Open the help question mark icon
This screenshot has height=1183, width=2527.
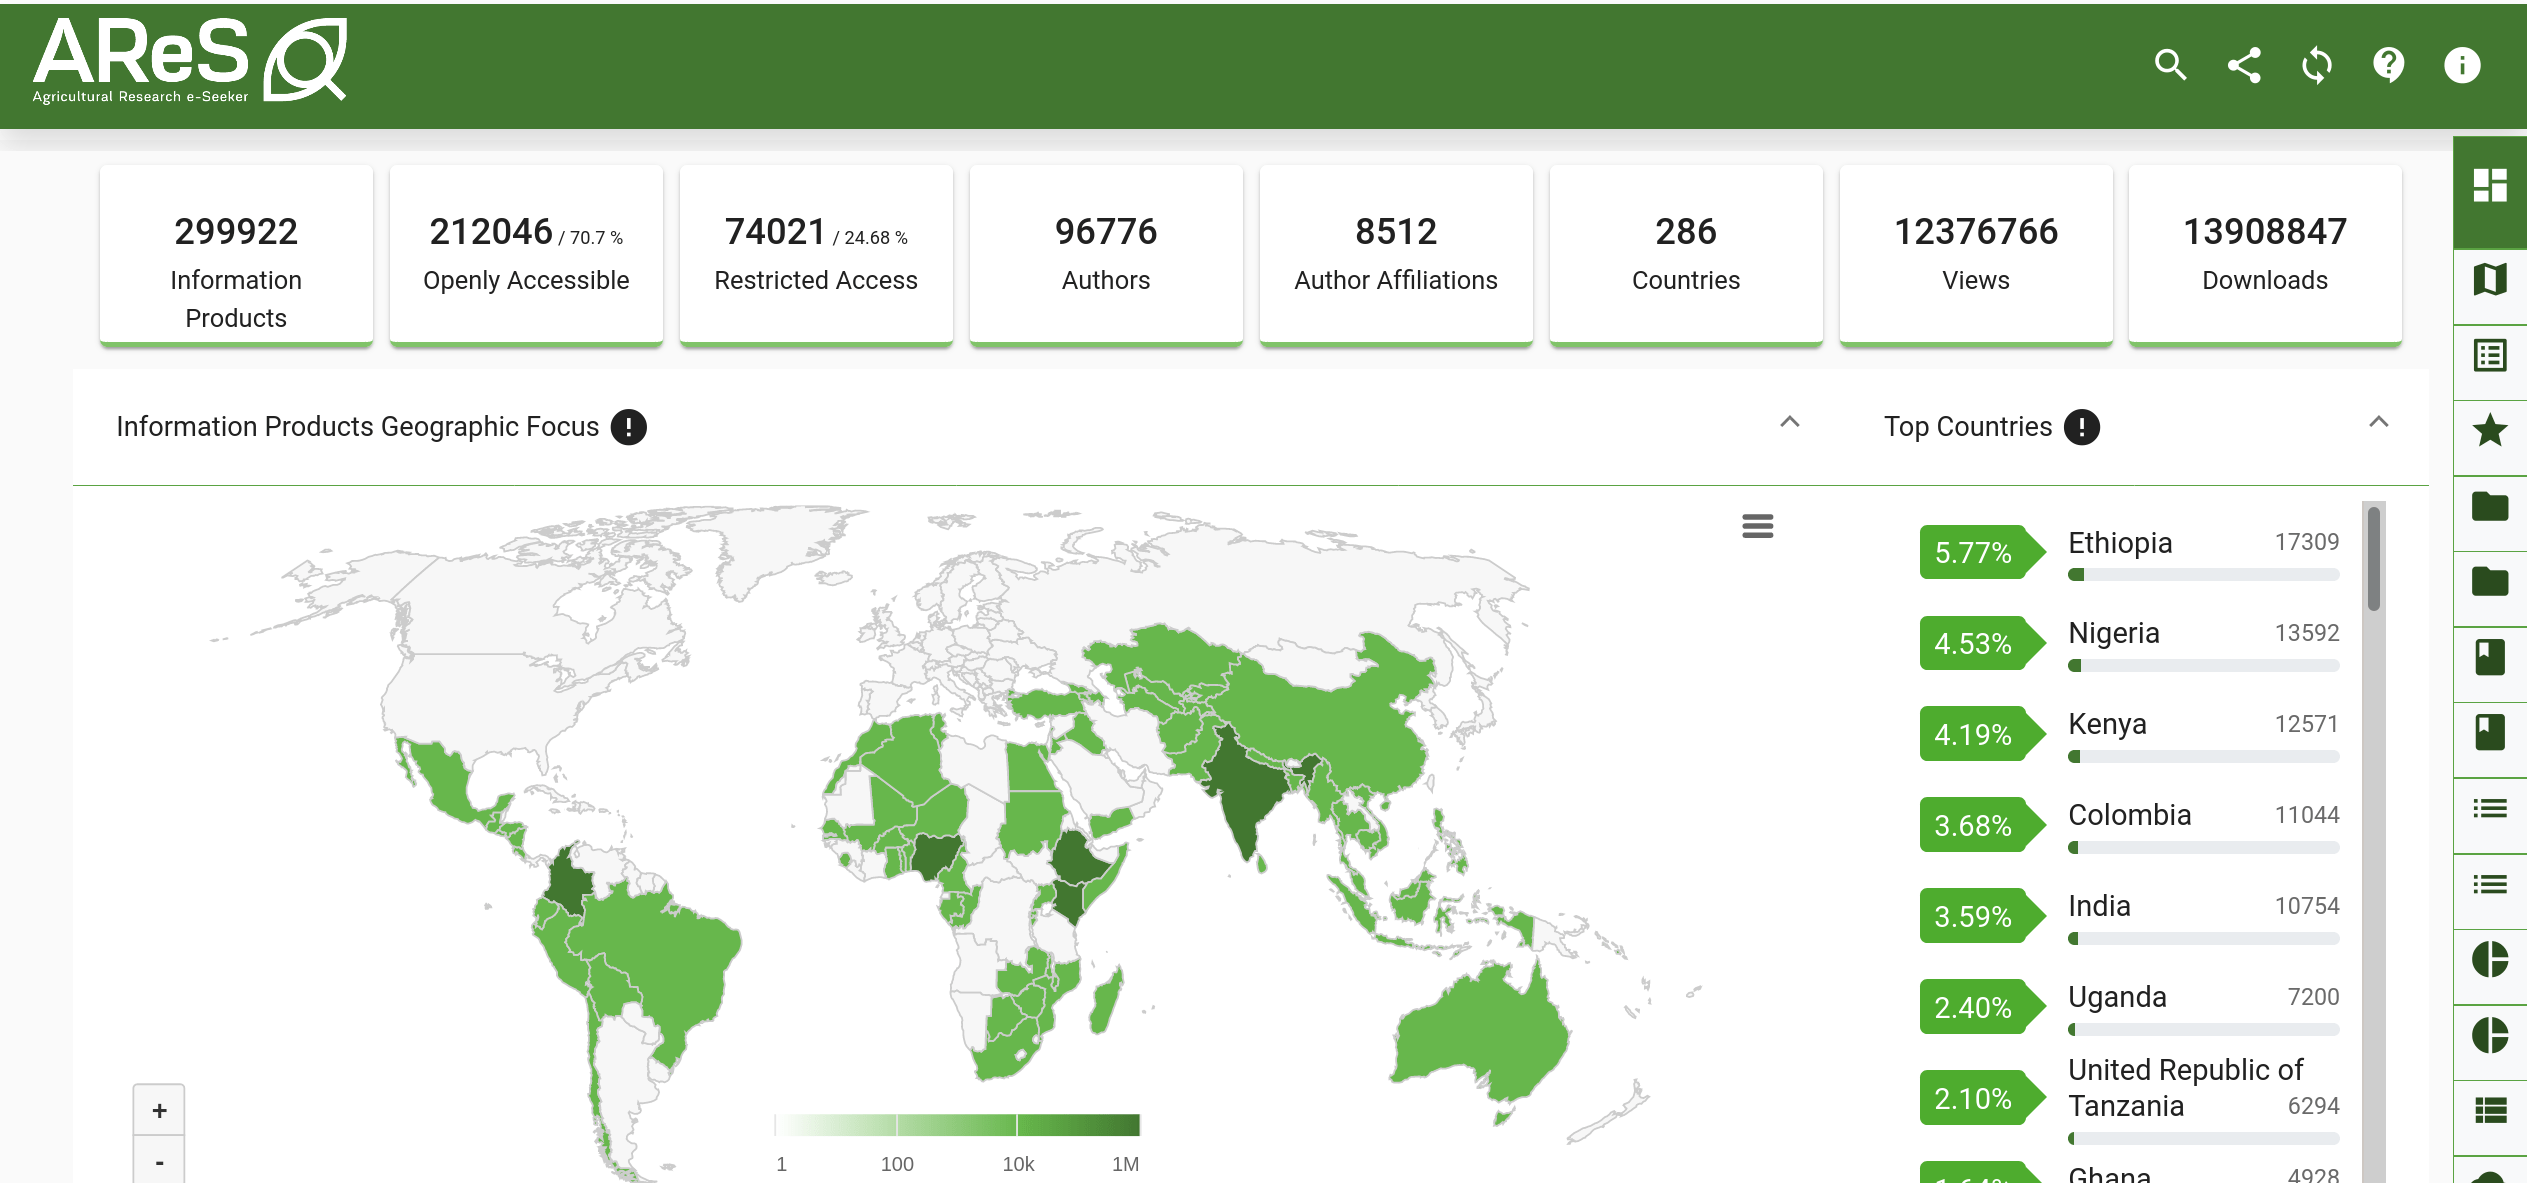pyautogui.click(x=2389, y=65)
